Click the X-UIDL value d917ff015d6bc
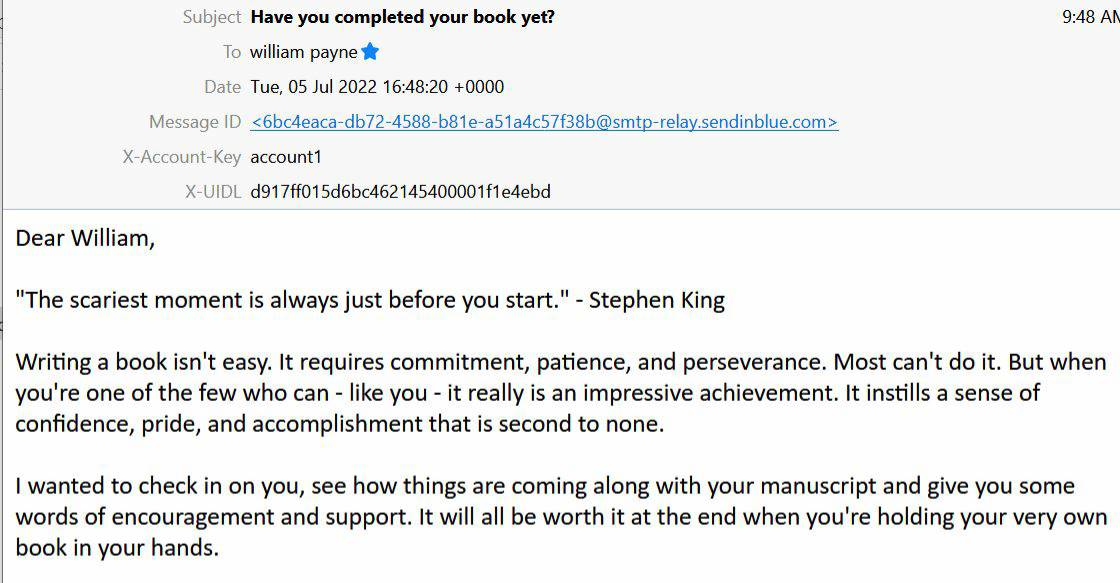 [x=401, y=192]
